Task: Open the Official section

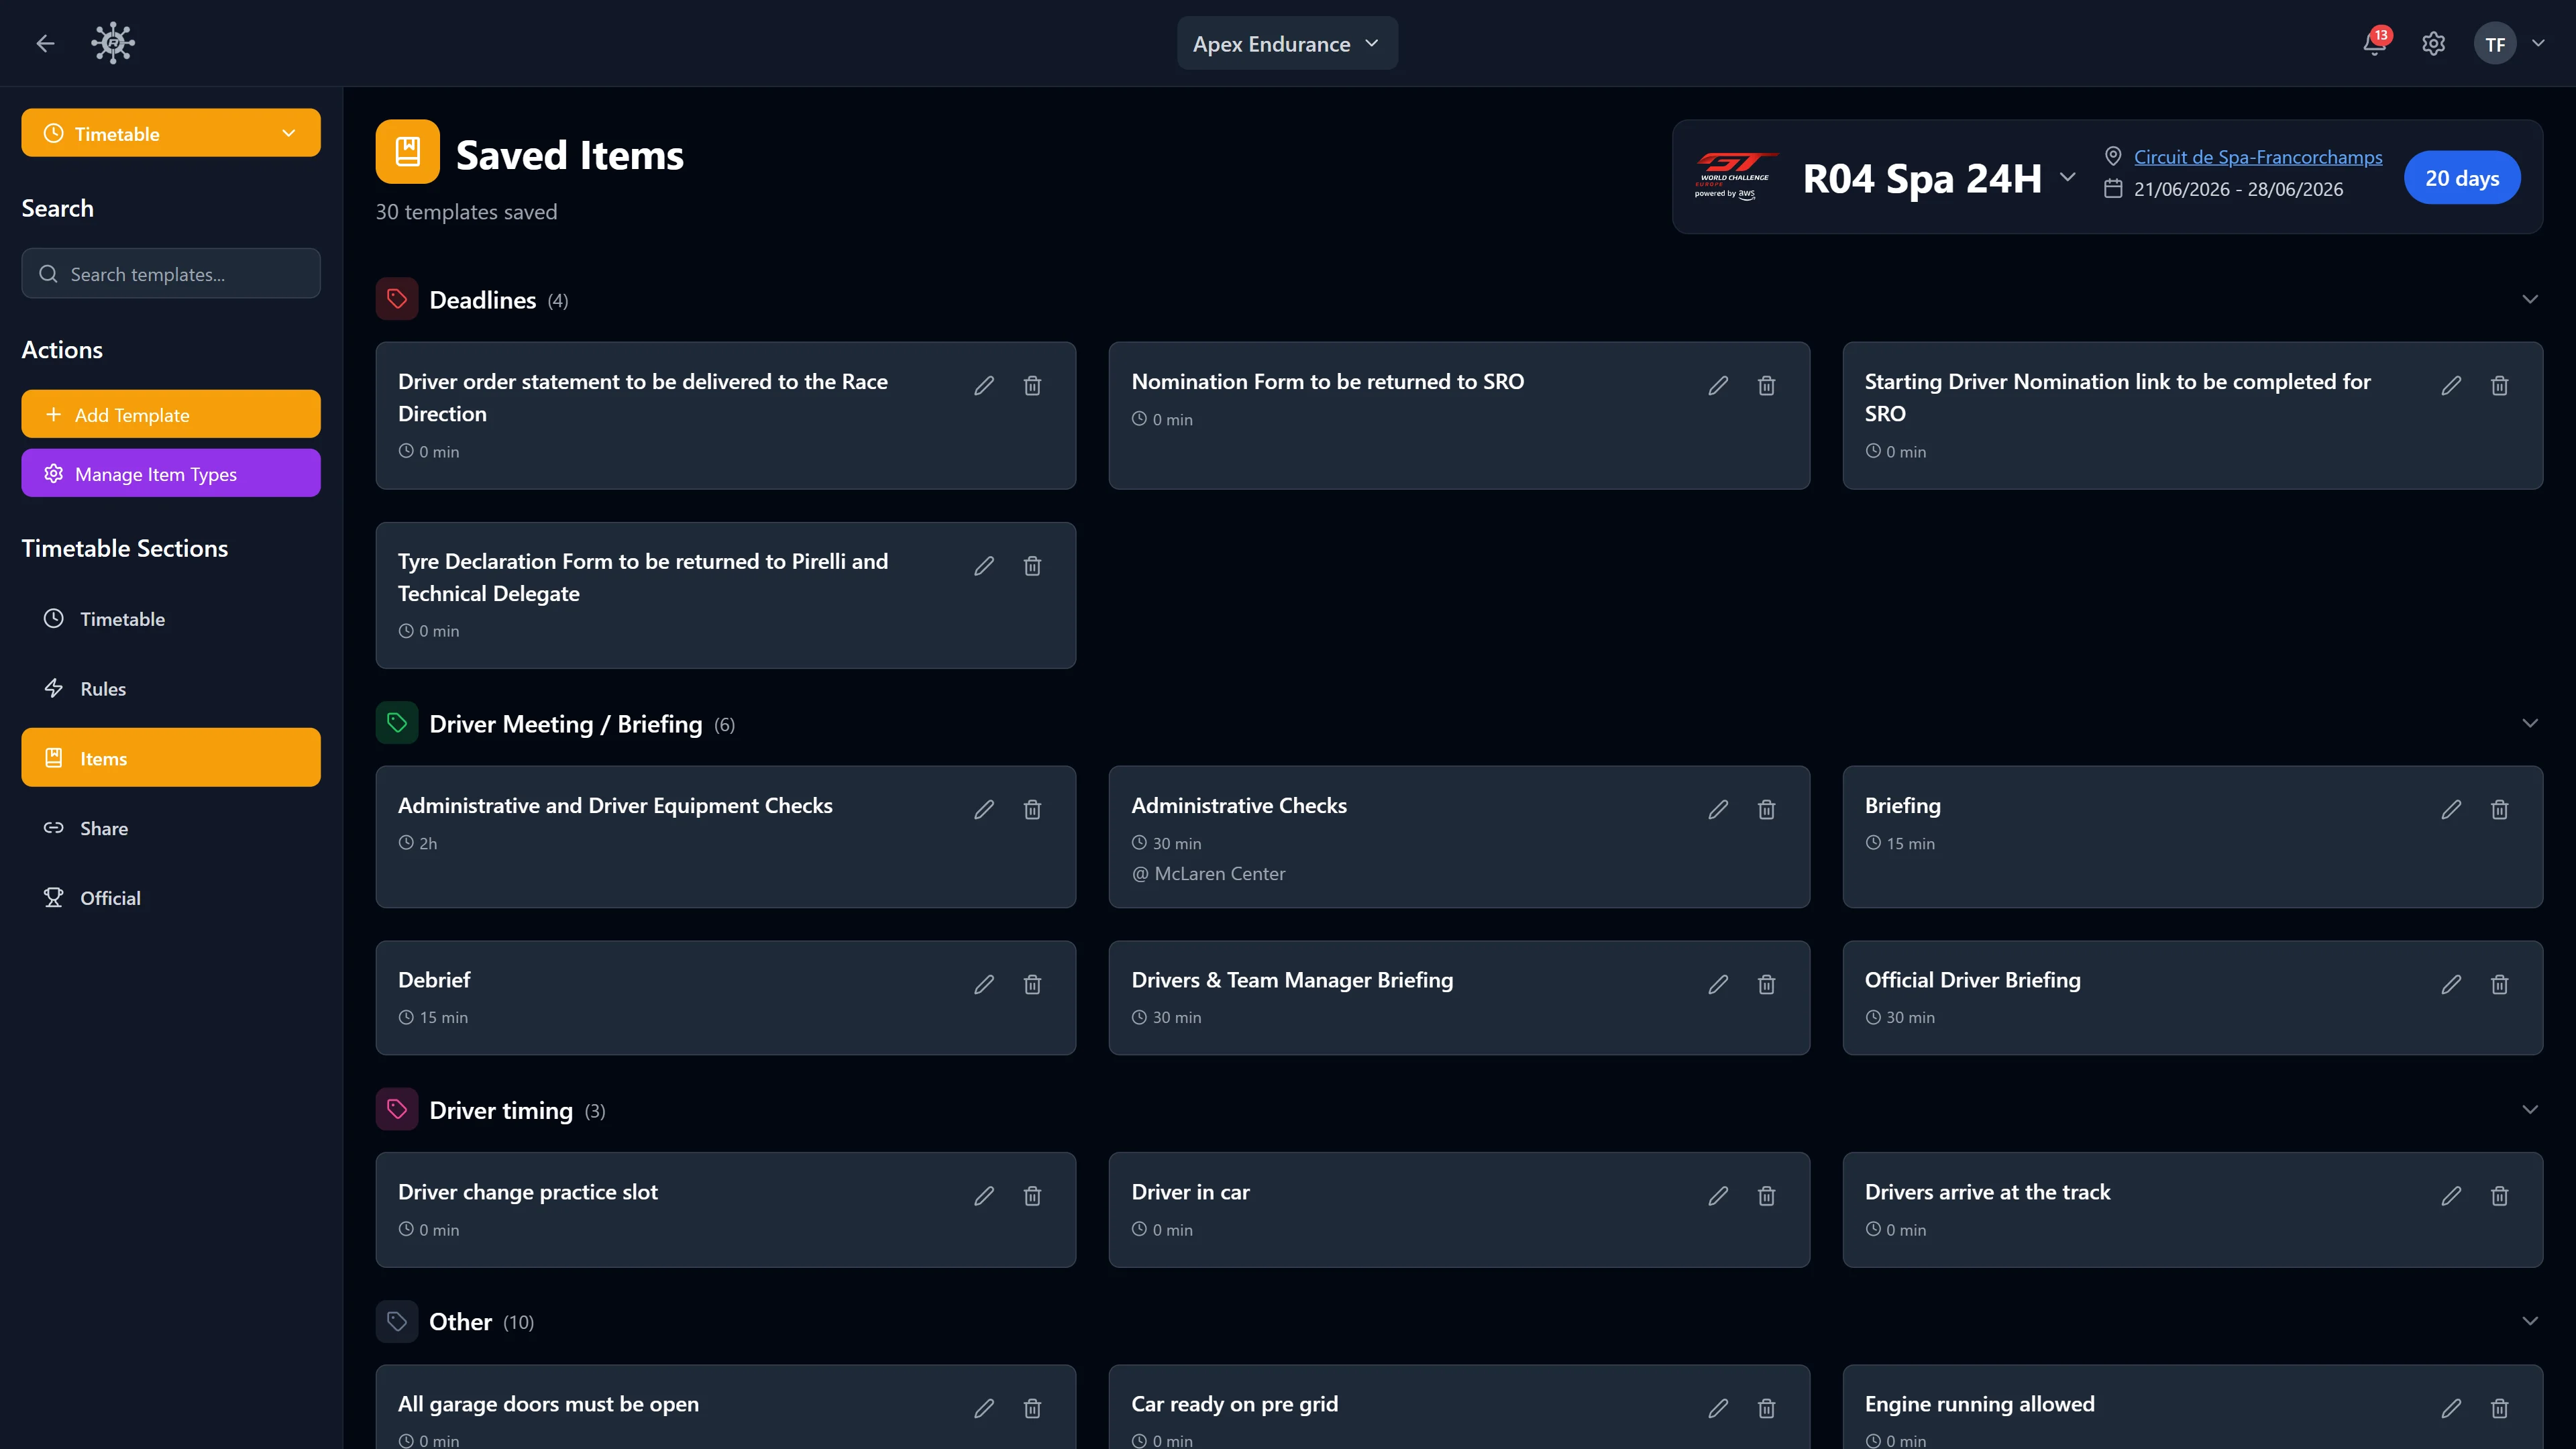Action: 171,898
